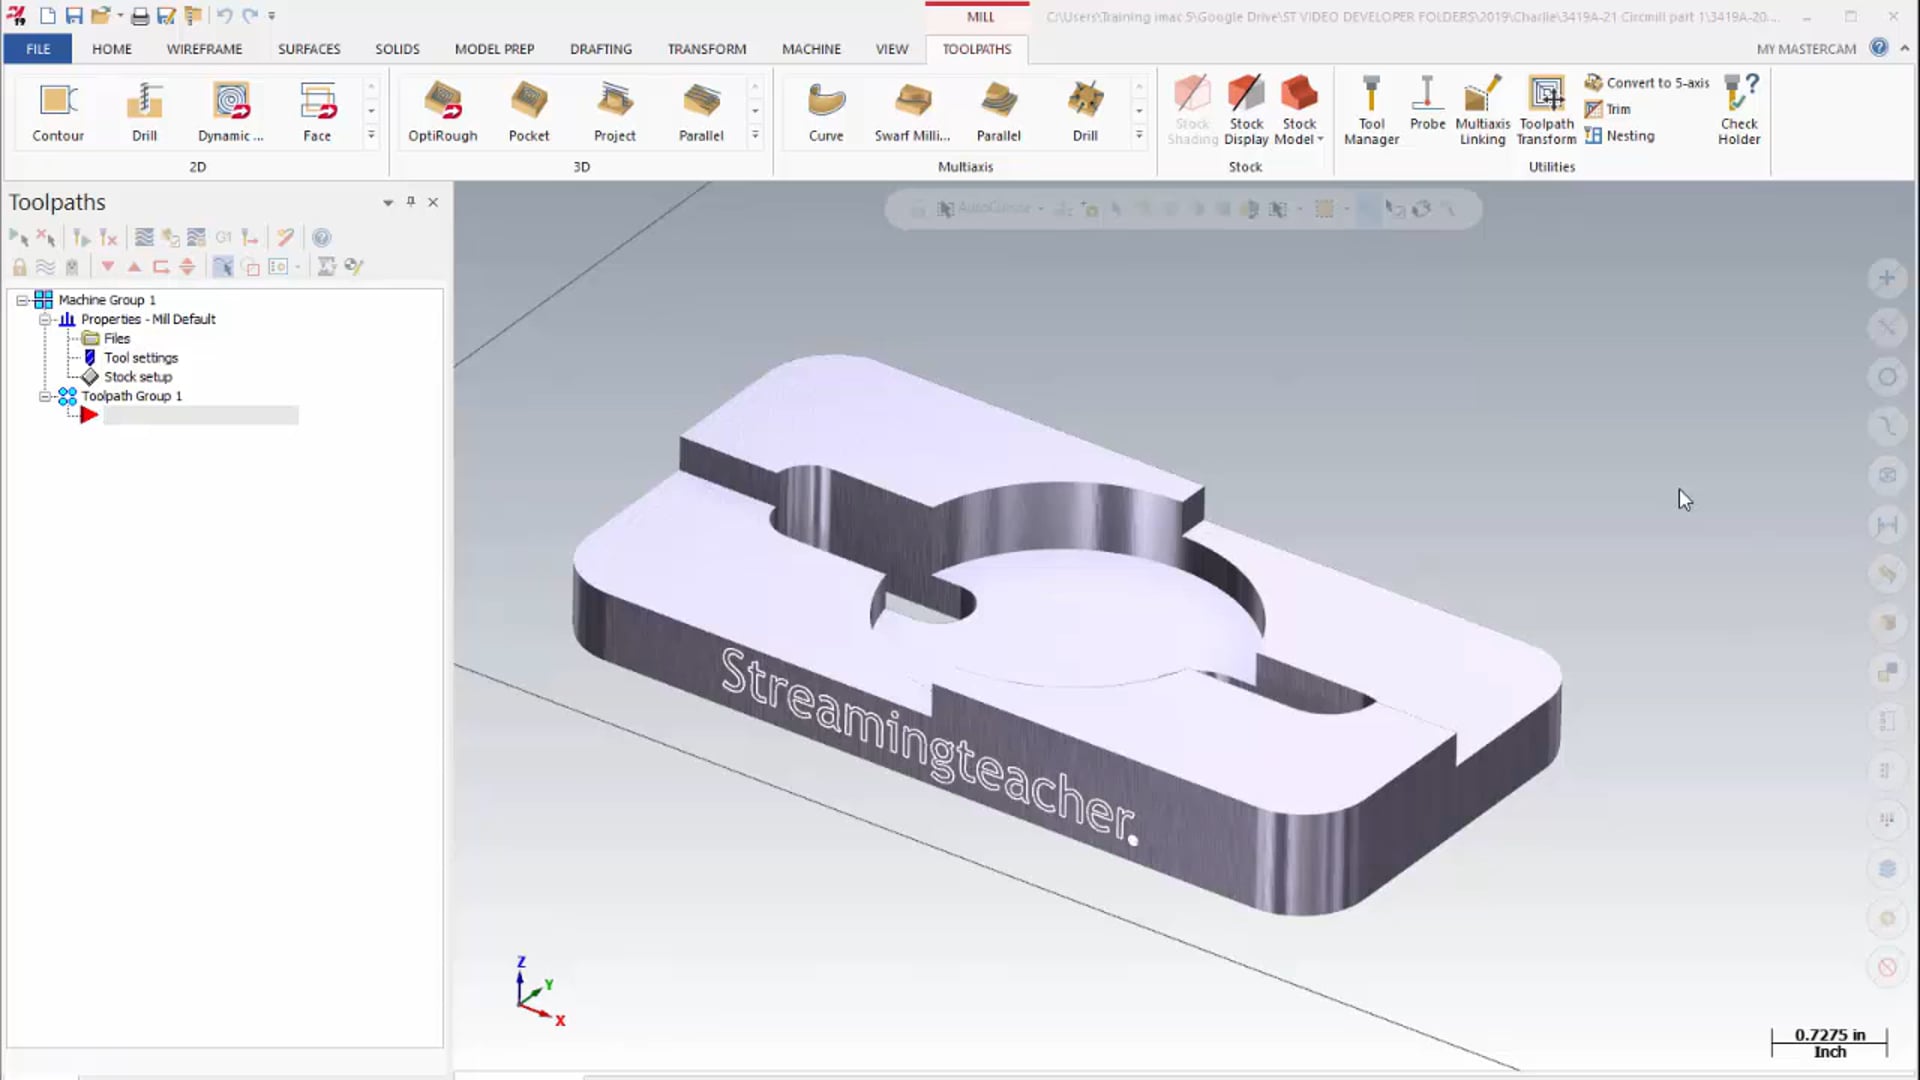Collapse the Toolpath Group 1 node
Viewport: 1920px width, 1080px height.
(x=45, y=396)
